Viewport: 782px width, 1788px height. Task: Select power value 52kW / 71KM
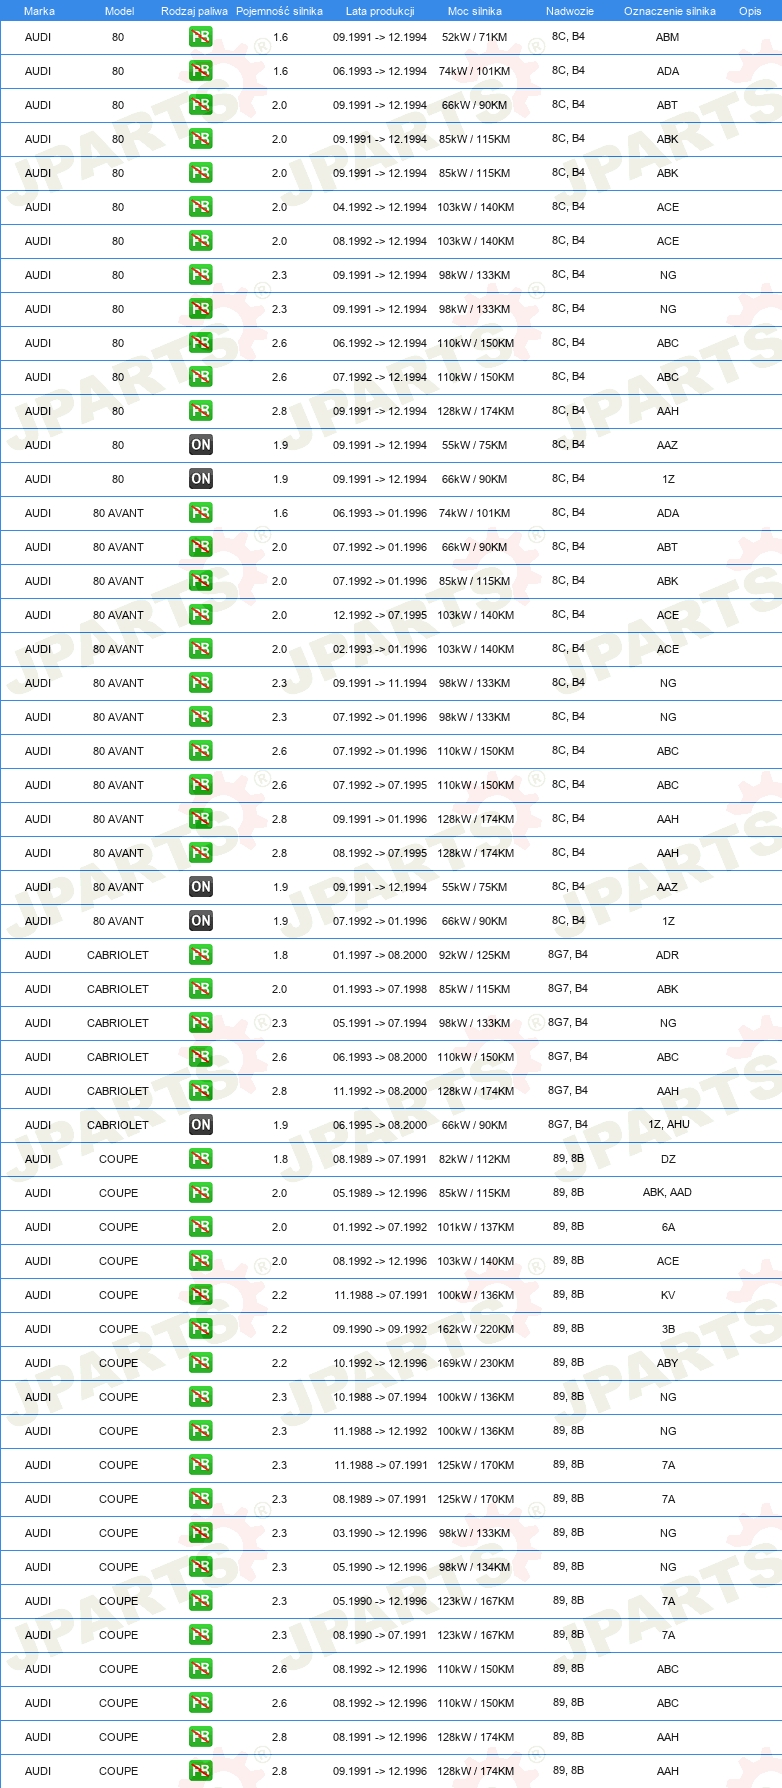475,37
